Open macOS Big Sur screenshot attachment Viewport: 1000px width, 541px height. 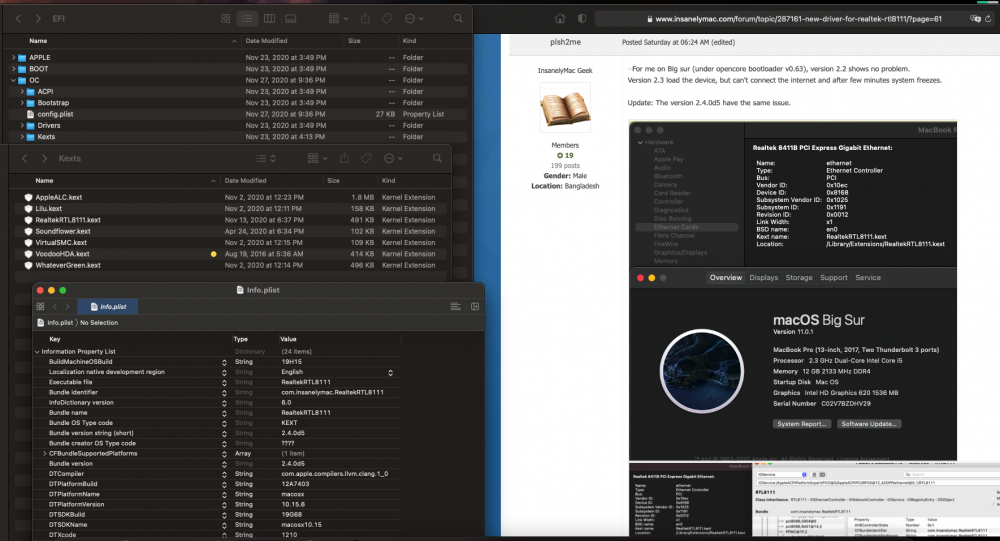click(793, 291)
